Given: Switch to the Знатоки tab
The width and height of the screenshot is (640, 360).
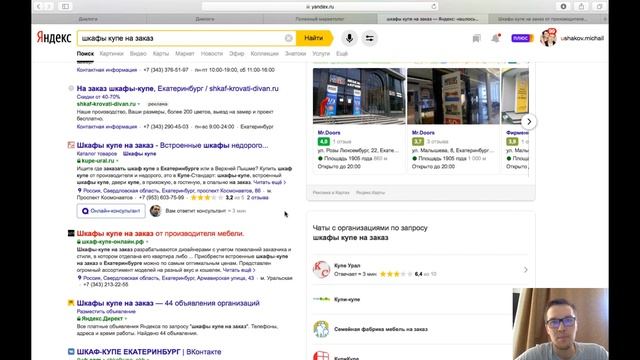Looking at the screenshot, I should [296, 53].
